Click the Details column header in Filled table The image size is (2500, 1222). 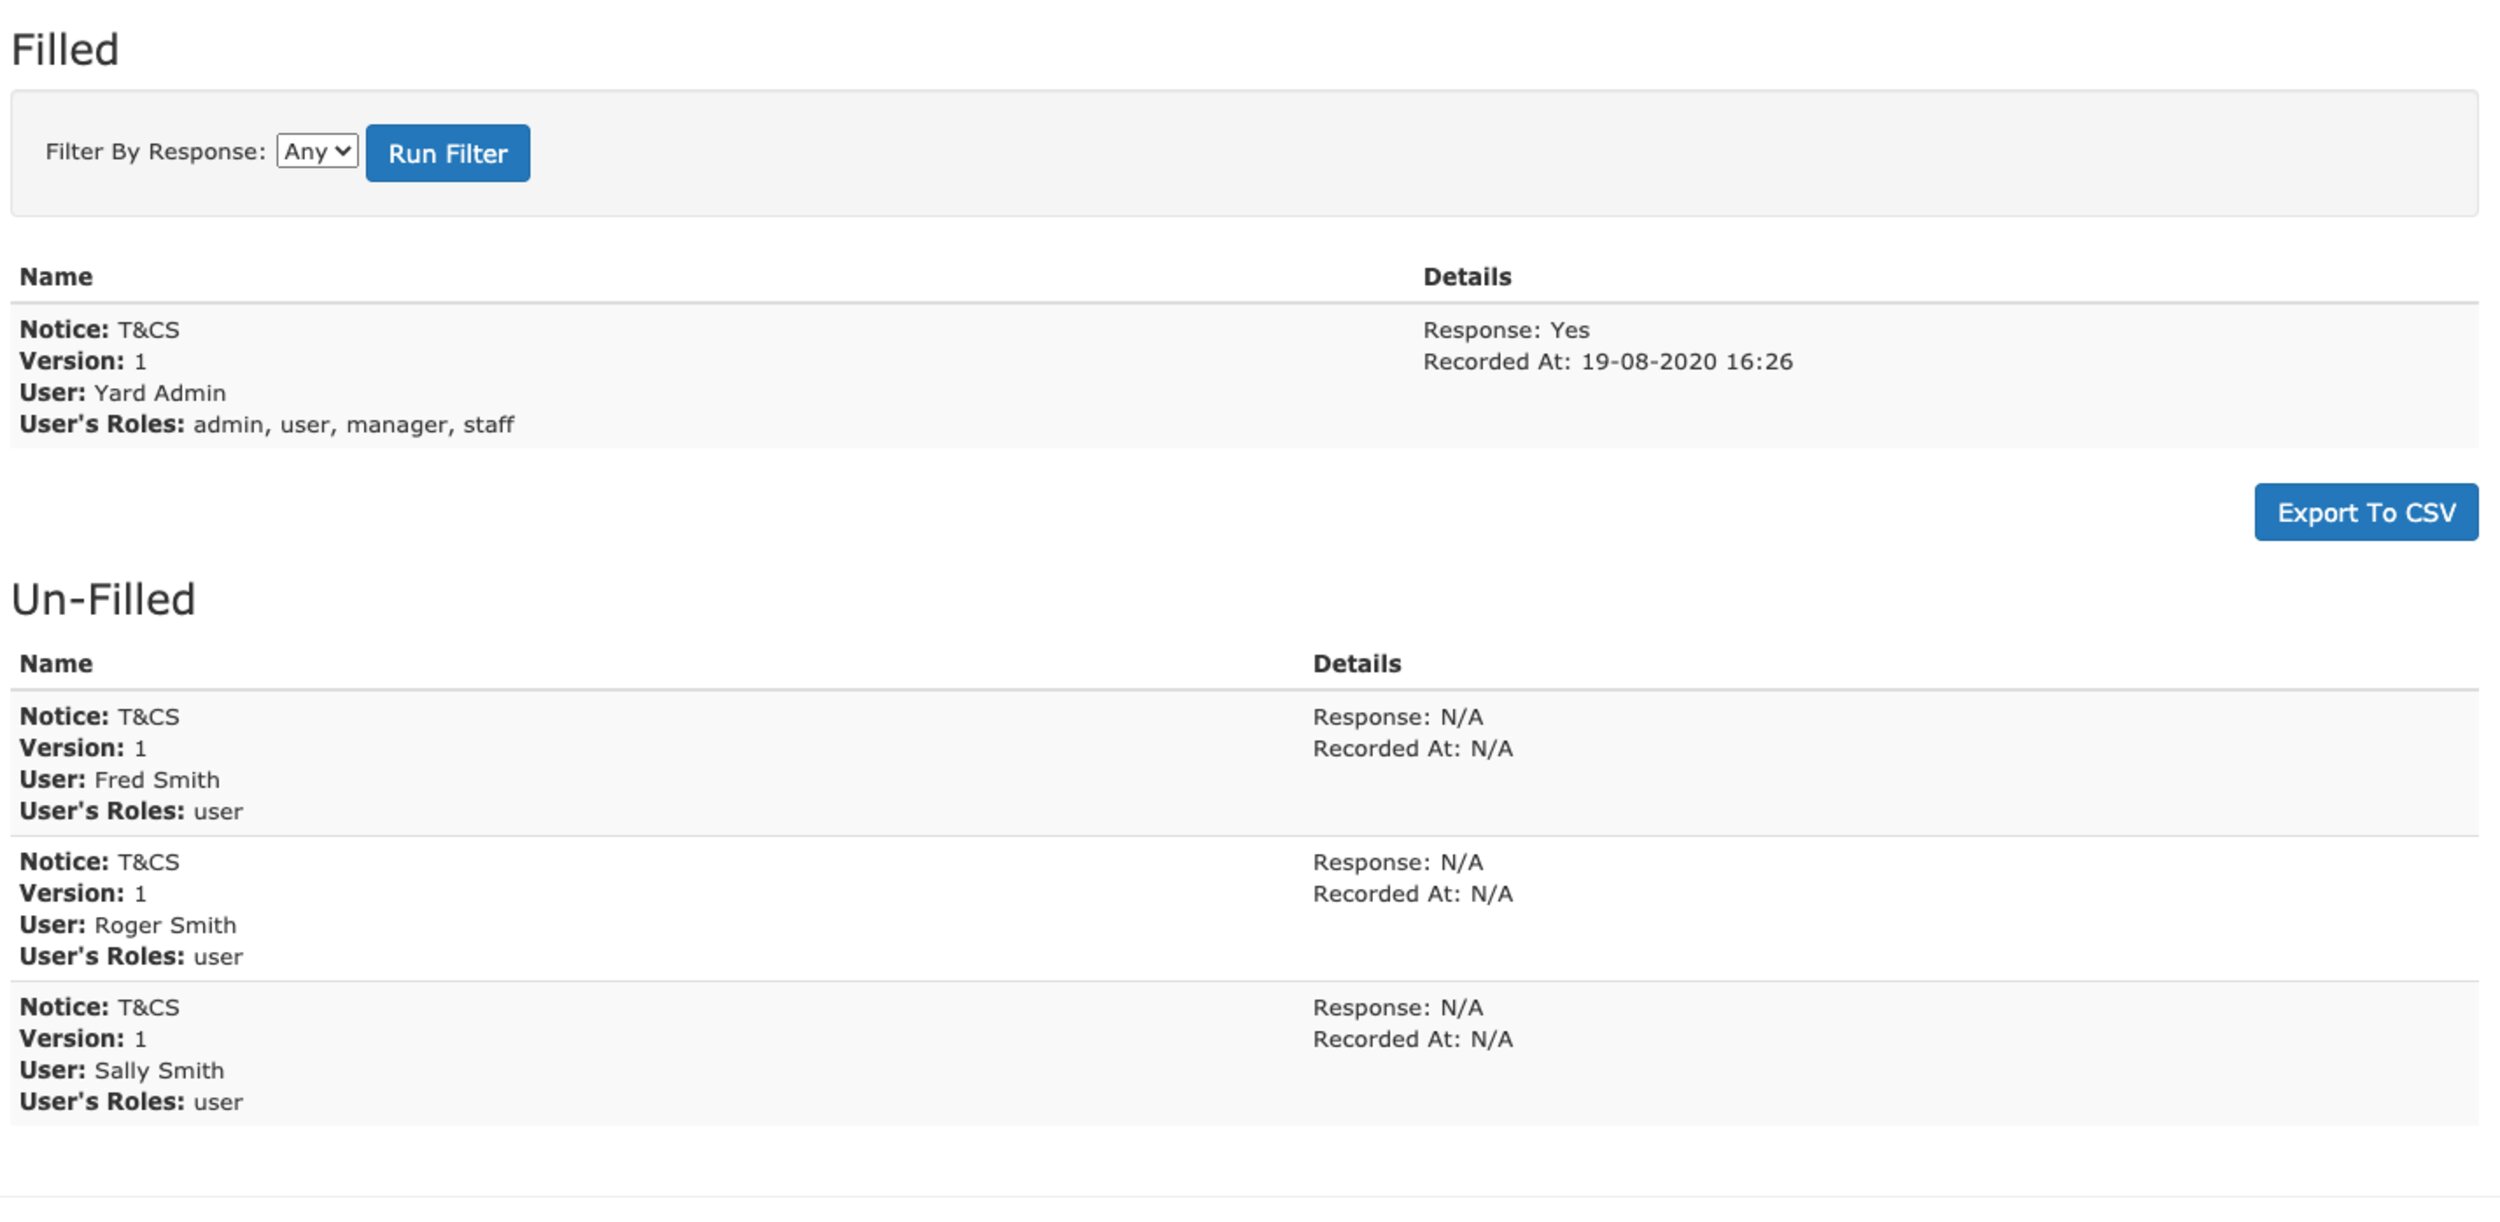[x=1467, y=277]
